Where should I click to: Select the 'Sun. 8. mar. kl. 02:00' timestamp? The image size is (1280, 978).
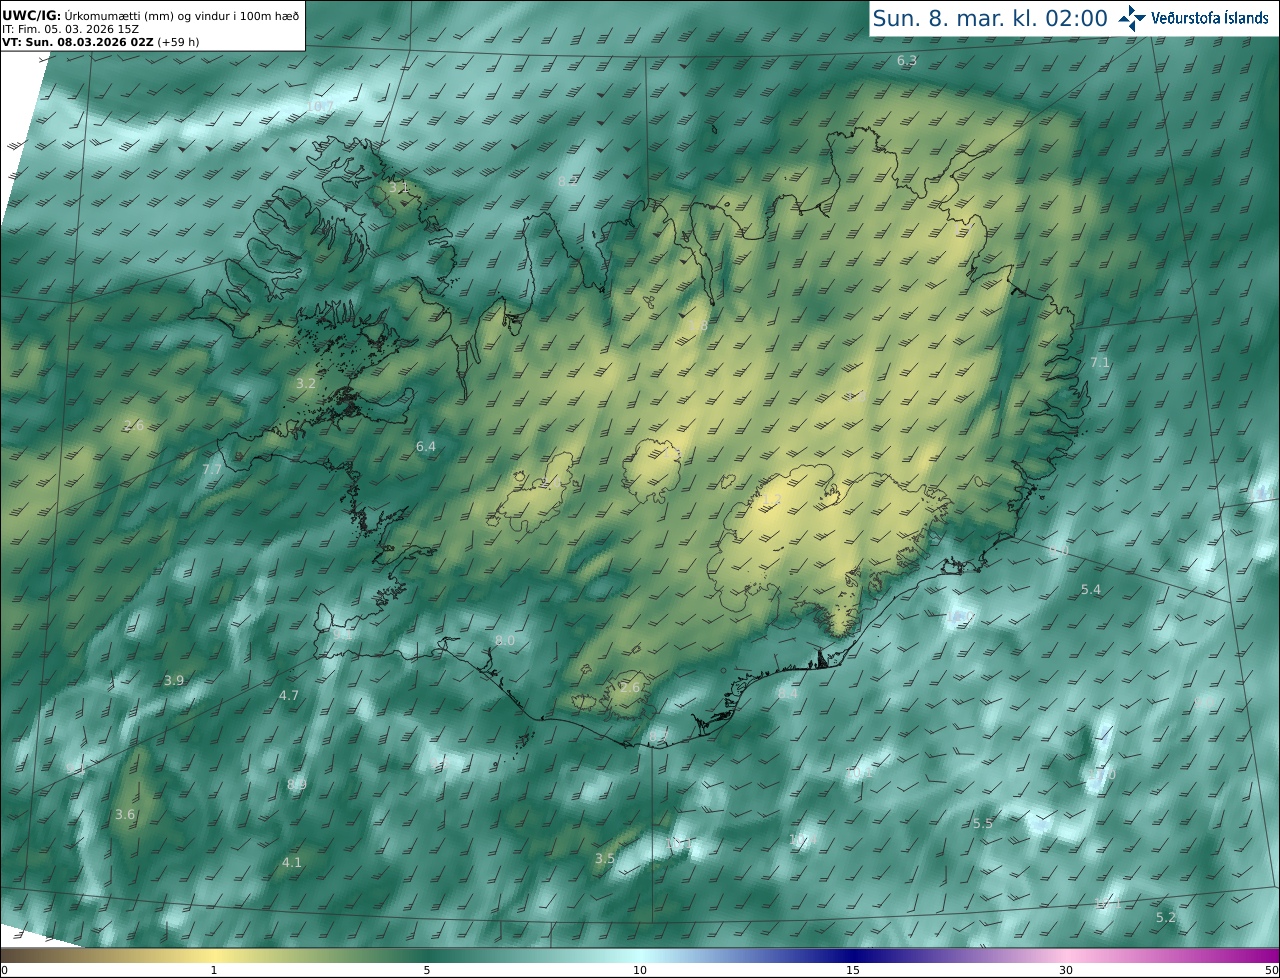point(990,18)
